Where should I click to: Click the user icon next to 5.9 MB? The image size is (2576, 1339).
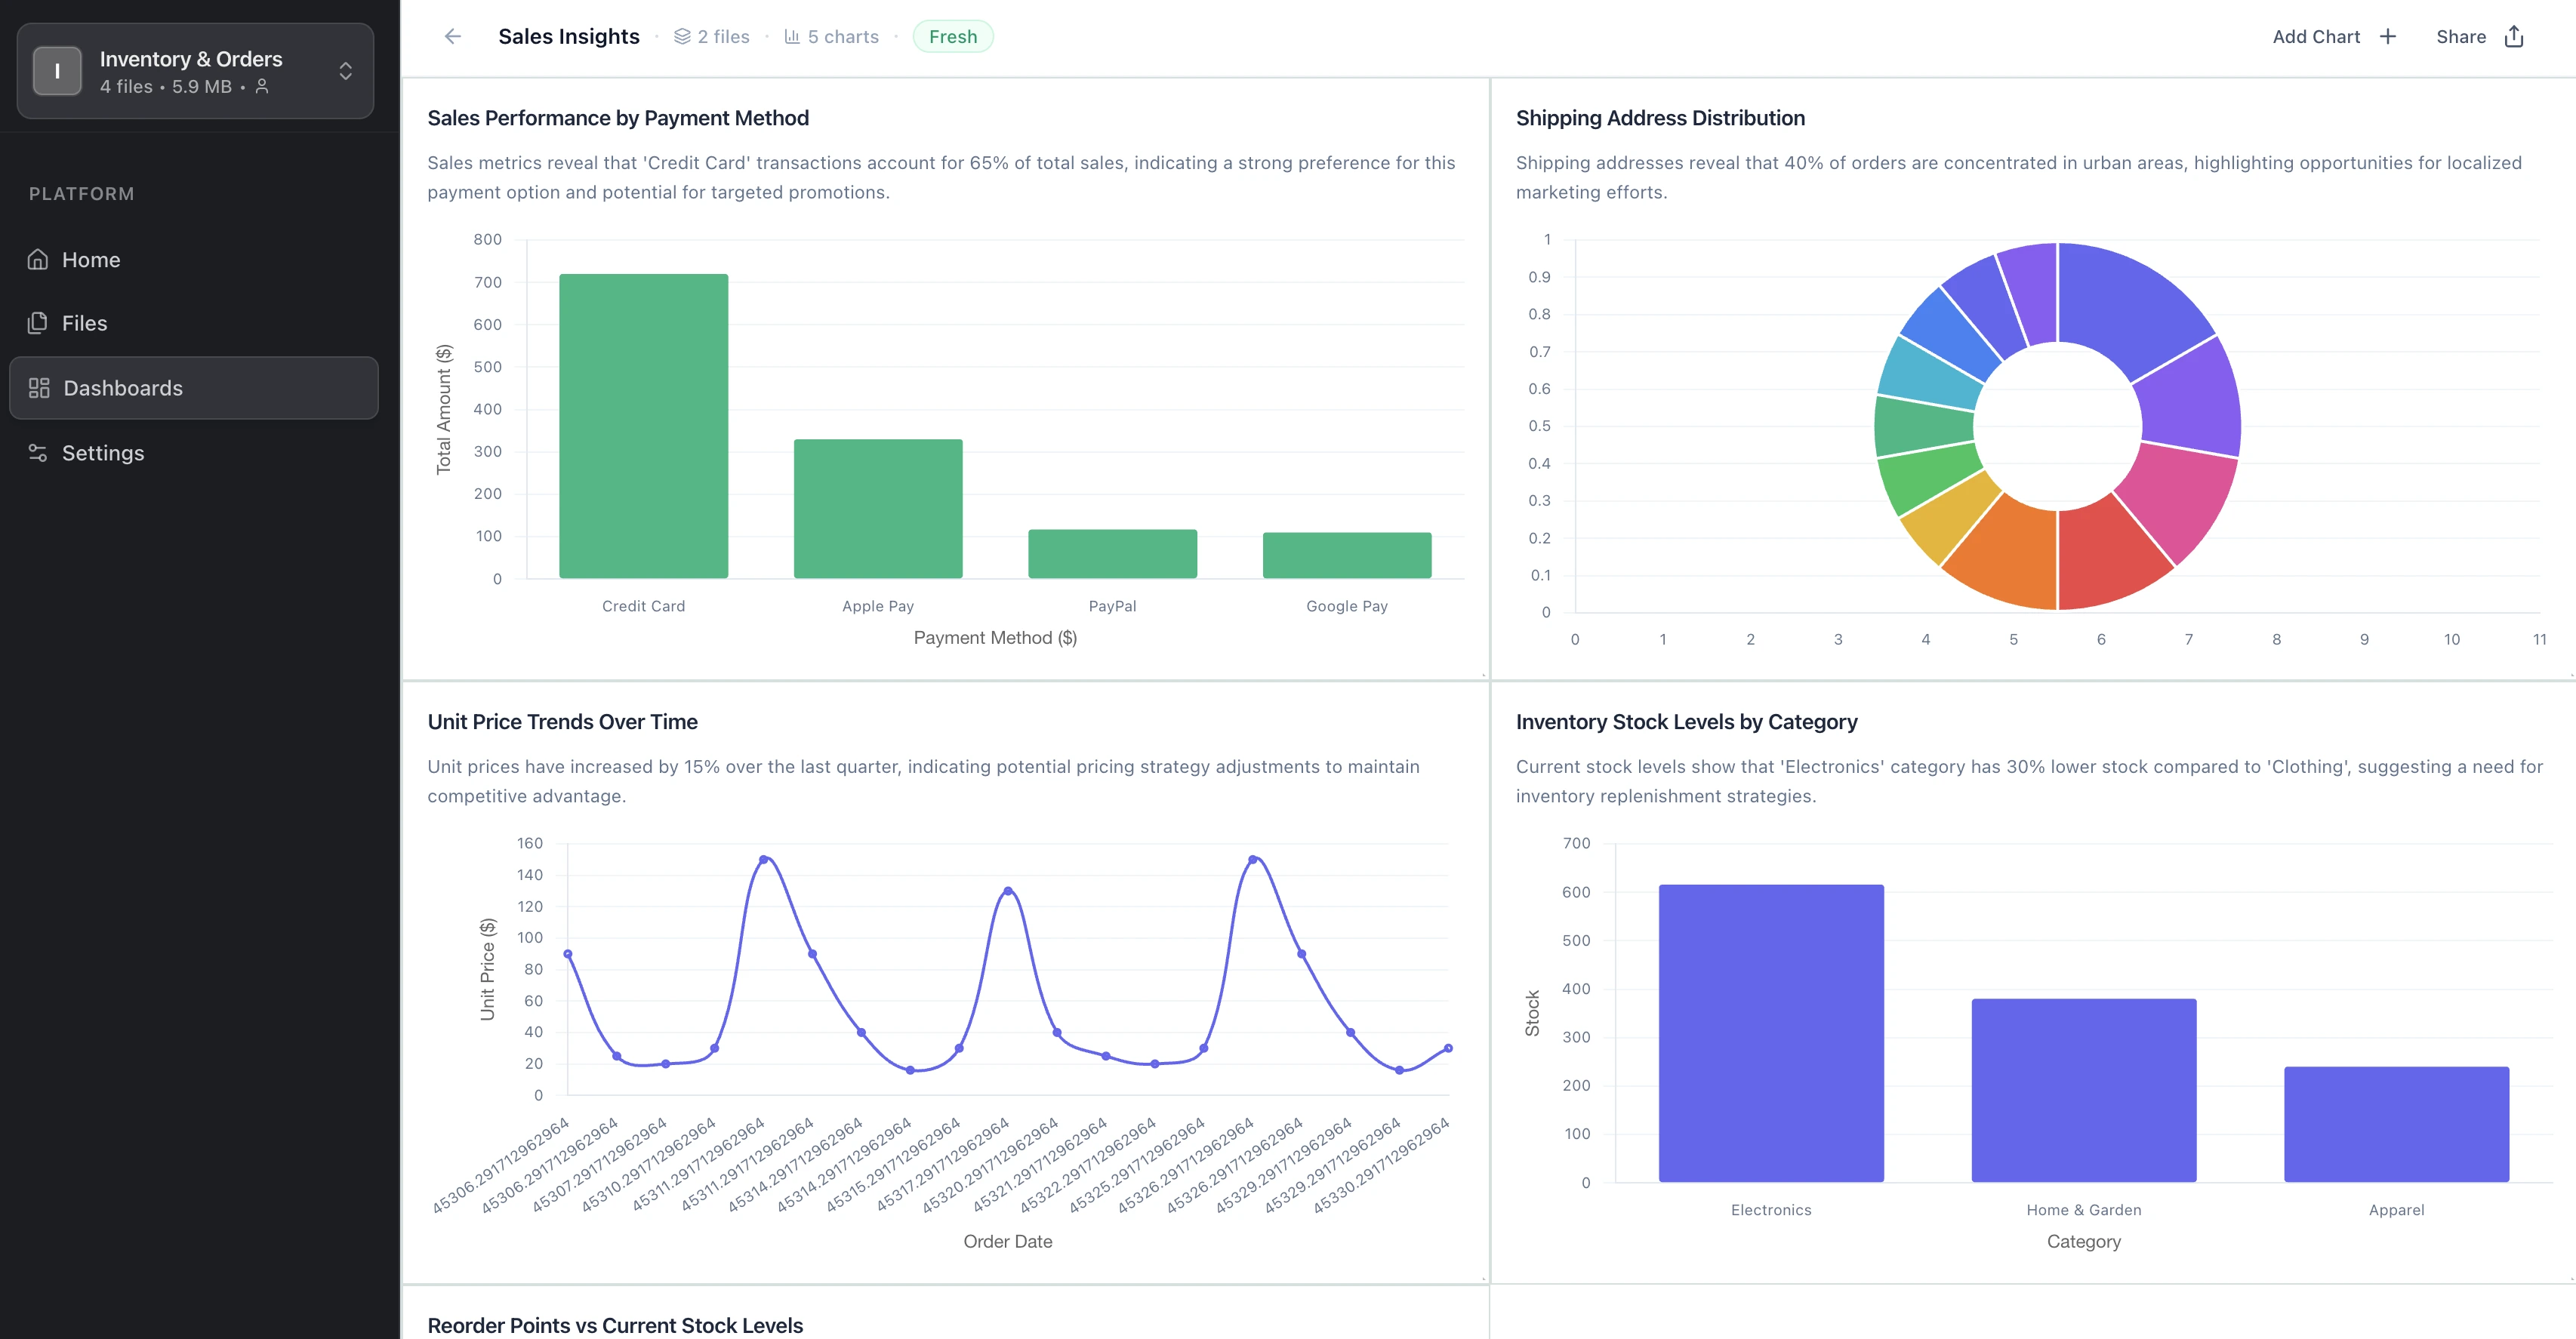[x=262, y=88]
